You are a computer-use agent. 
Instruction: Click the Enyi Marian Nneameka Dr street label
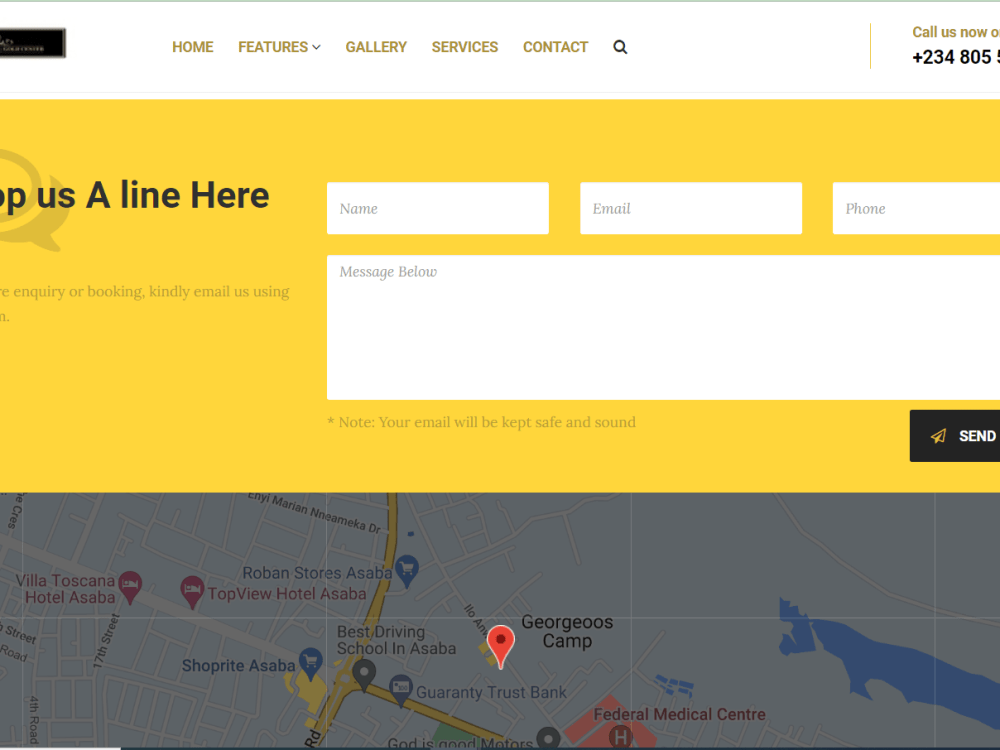click(314, 513)
